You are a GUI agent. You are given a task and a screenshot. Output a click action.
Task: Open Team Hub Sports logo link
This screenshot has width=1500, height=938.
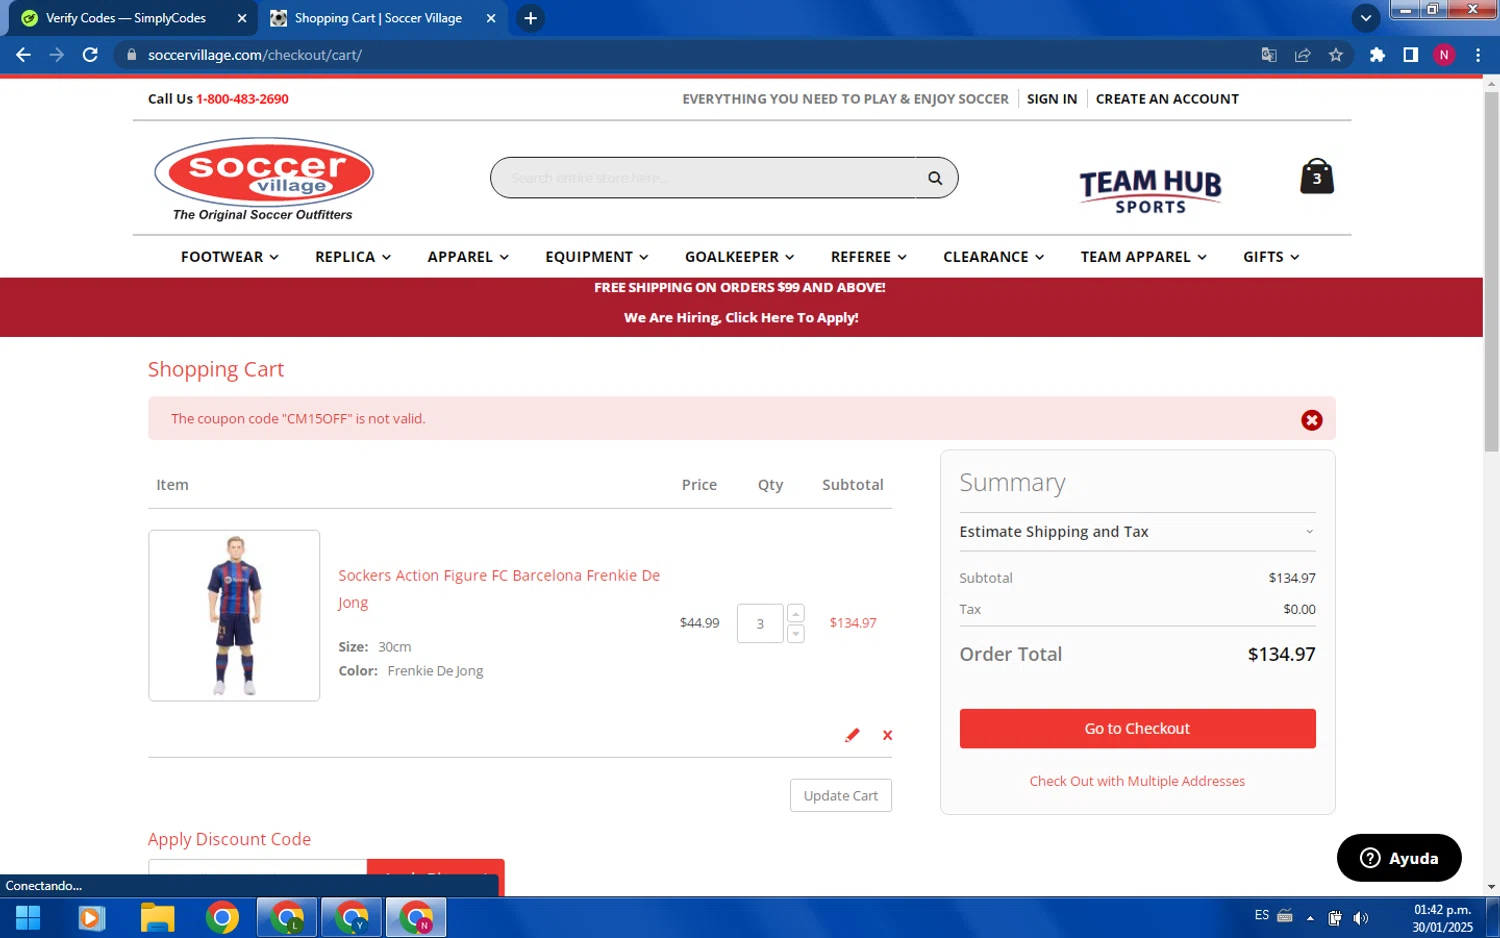1150,190
